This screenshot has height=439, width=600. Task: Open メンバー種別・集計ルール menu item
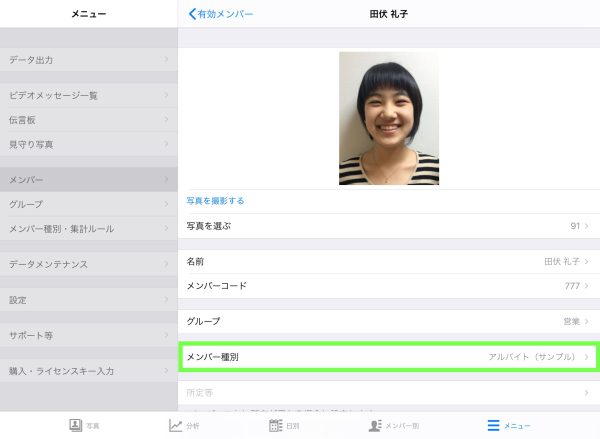[88, 229]
